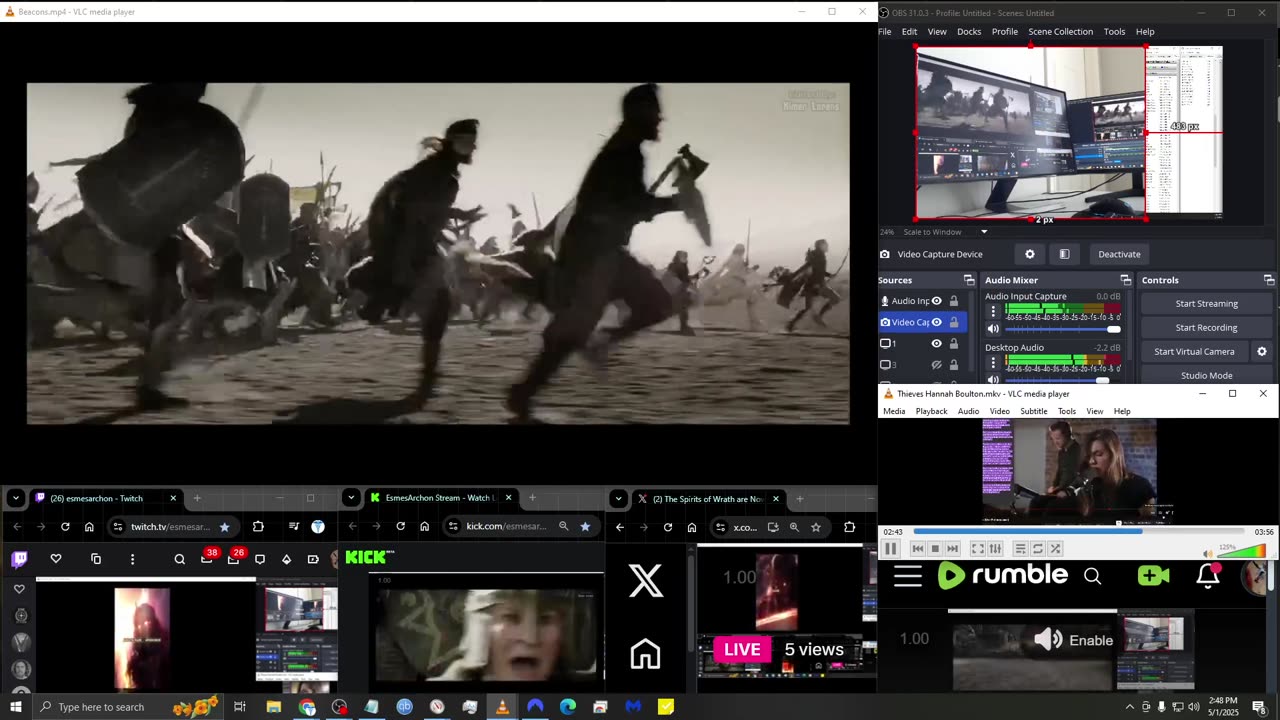
Task: Select the EsmesArchon Stream Kick tab
Action: [441, 498]
